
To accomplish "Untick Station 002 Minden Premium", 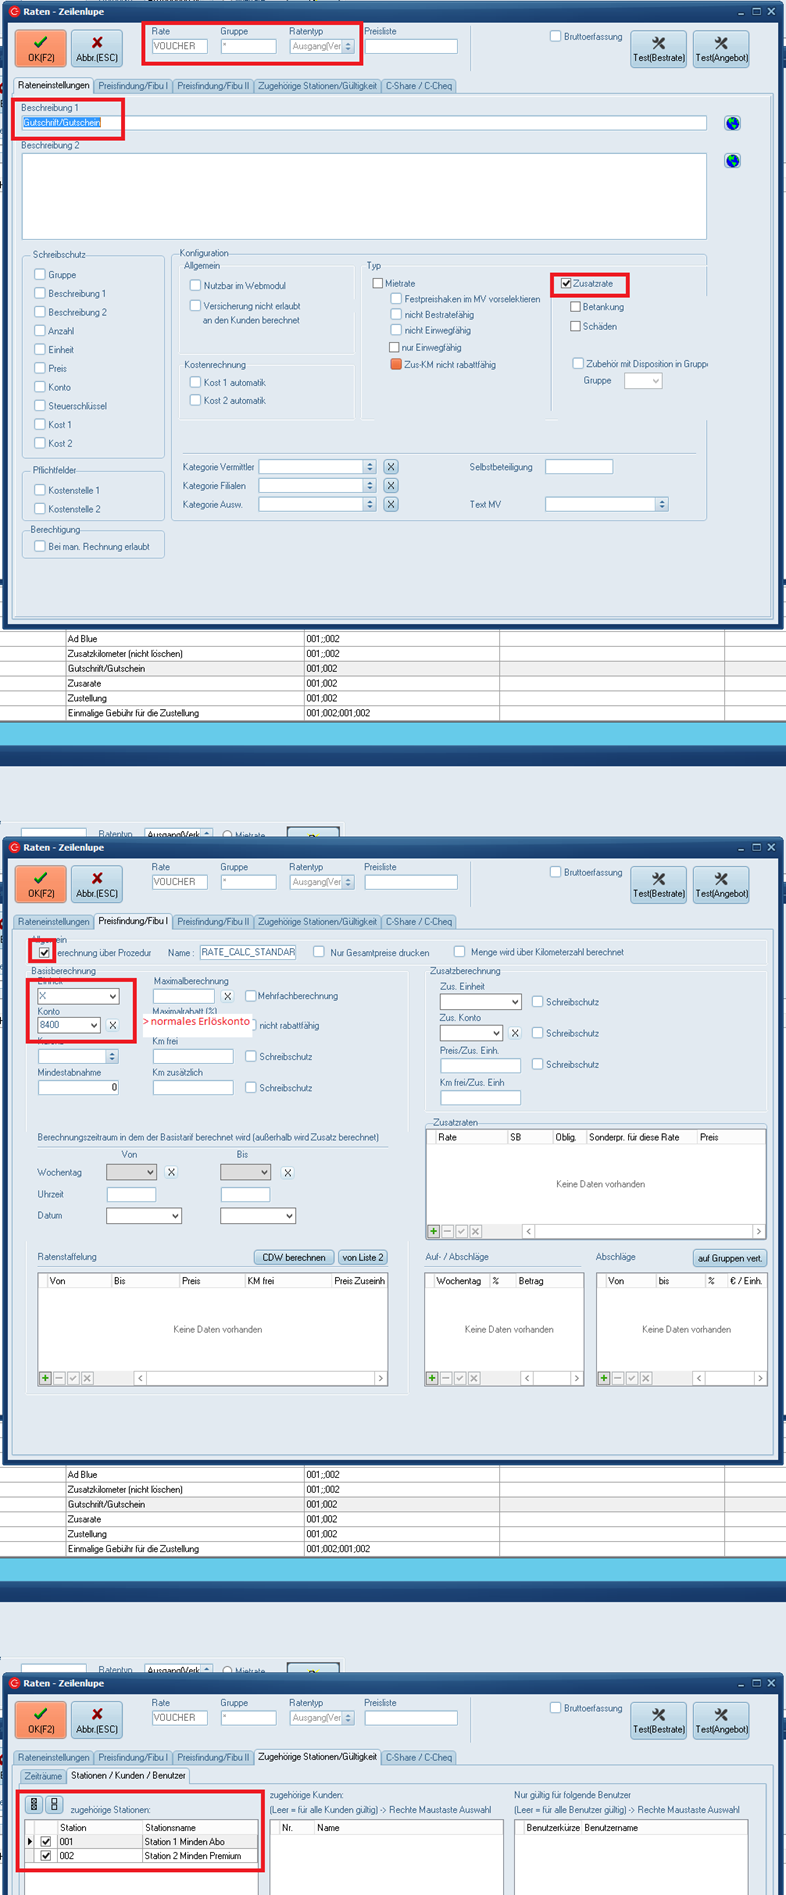I will 46,1855.
